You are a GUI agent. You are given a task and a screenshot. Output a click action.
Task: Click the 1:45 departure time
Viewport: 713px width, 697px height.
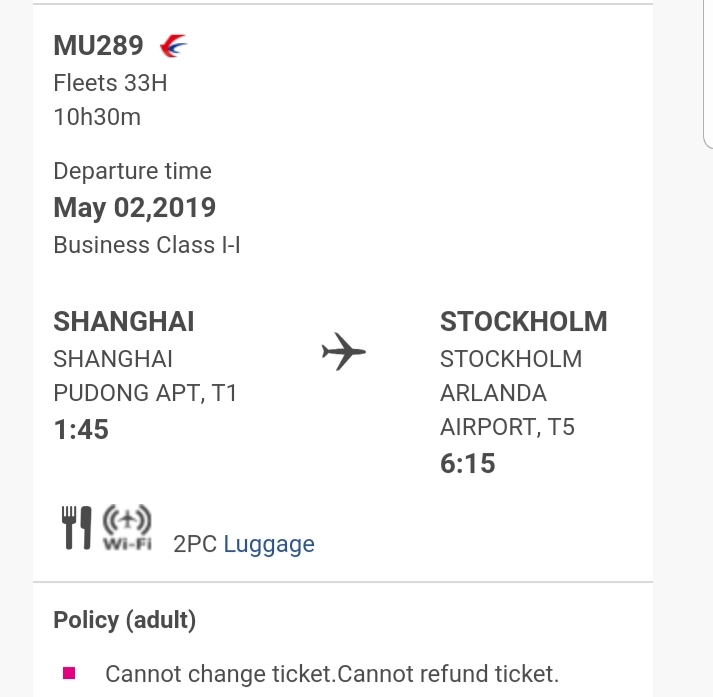81,430
